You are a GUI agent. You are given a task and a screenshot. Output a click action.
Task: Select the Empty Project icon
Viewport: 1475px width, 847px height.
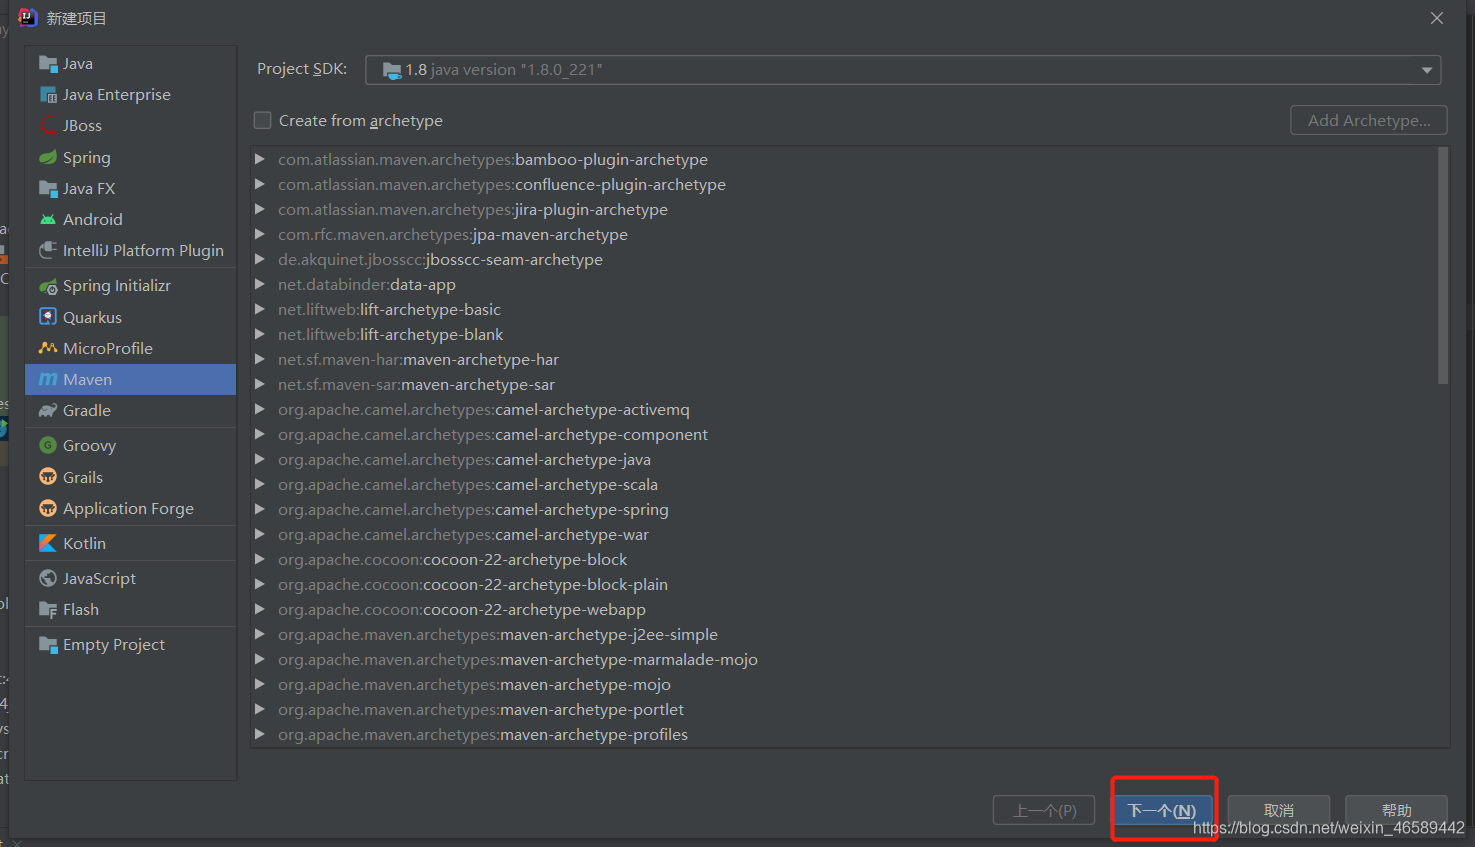coord(48,645)
